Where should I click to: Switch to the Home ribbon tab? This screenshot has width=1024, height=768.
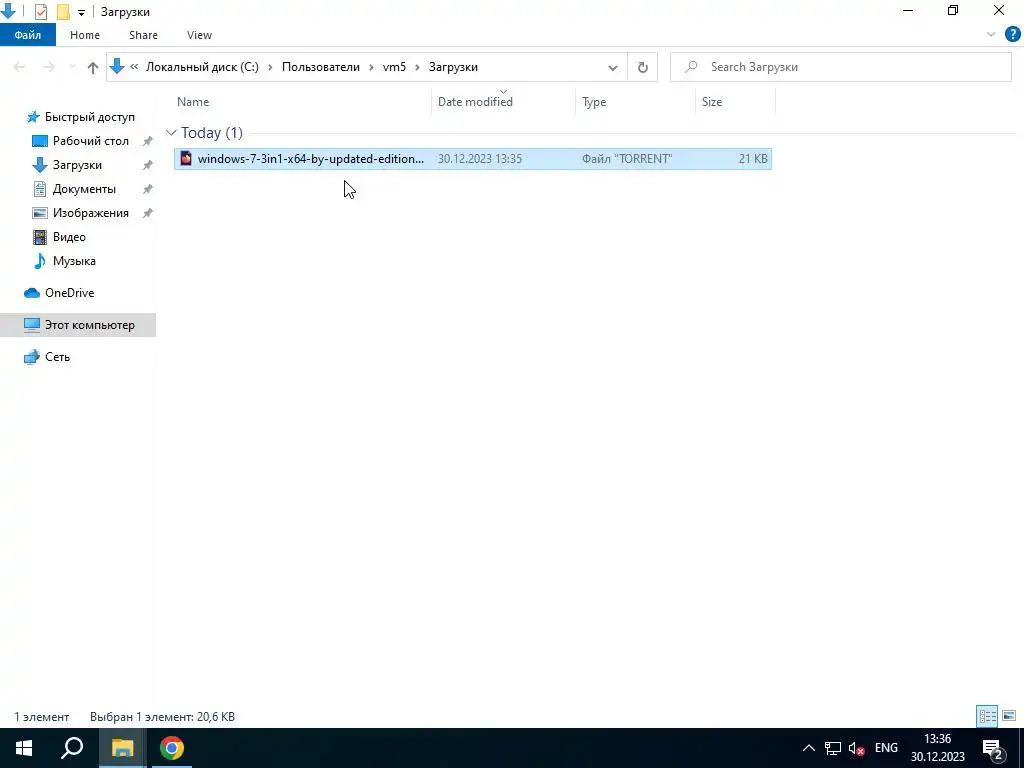pyautogui.click(x=85, y=35)
